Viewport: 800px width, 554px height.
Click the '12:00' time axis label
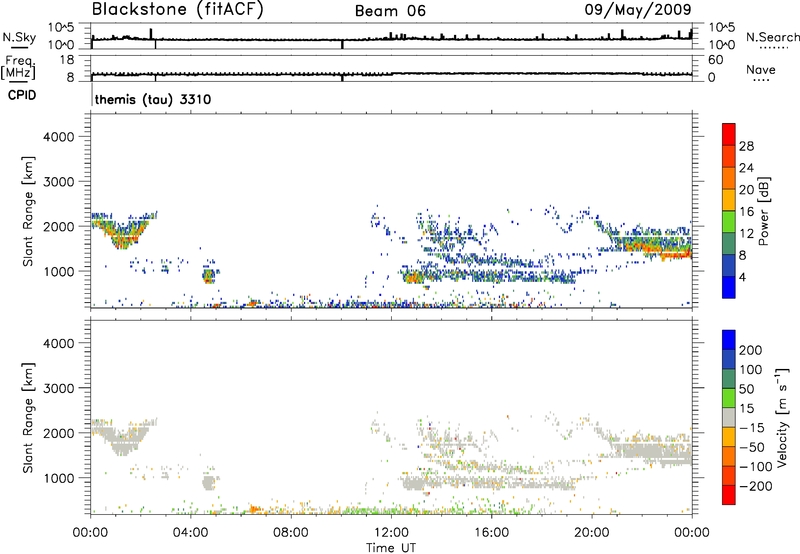(x=391, y=533)
